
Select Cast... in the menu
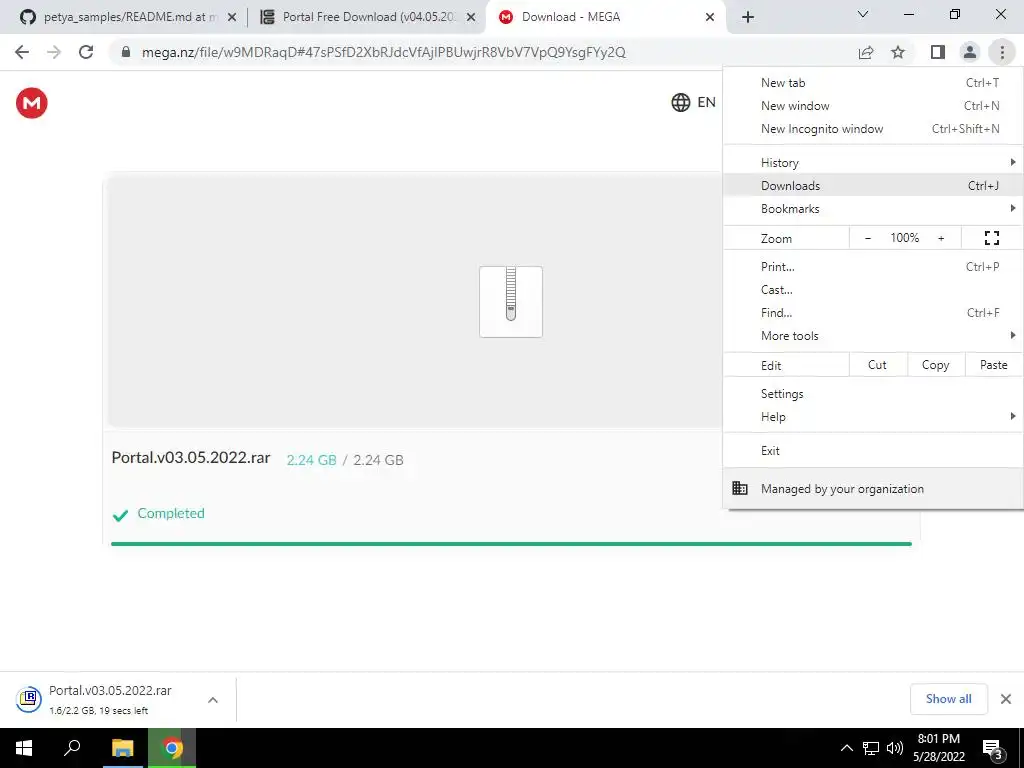pyautogui.click(x=873, y=289)
